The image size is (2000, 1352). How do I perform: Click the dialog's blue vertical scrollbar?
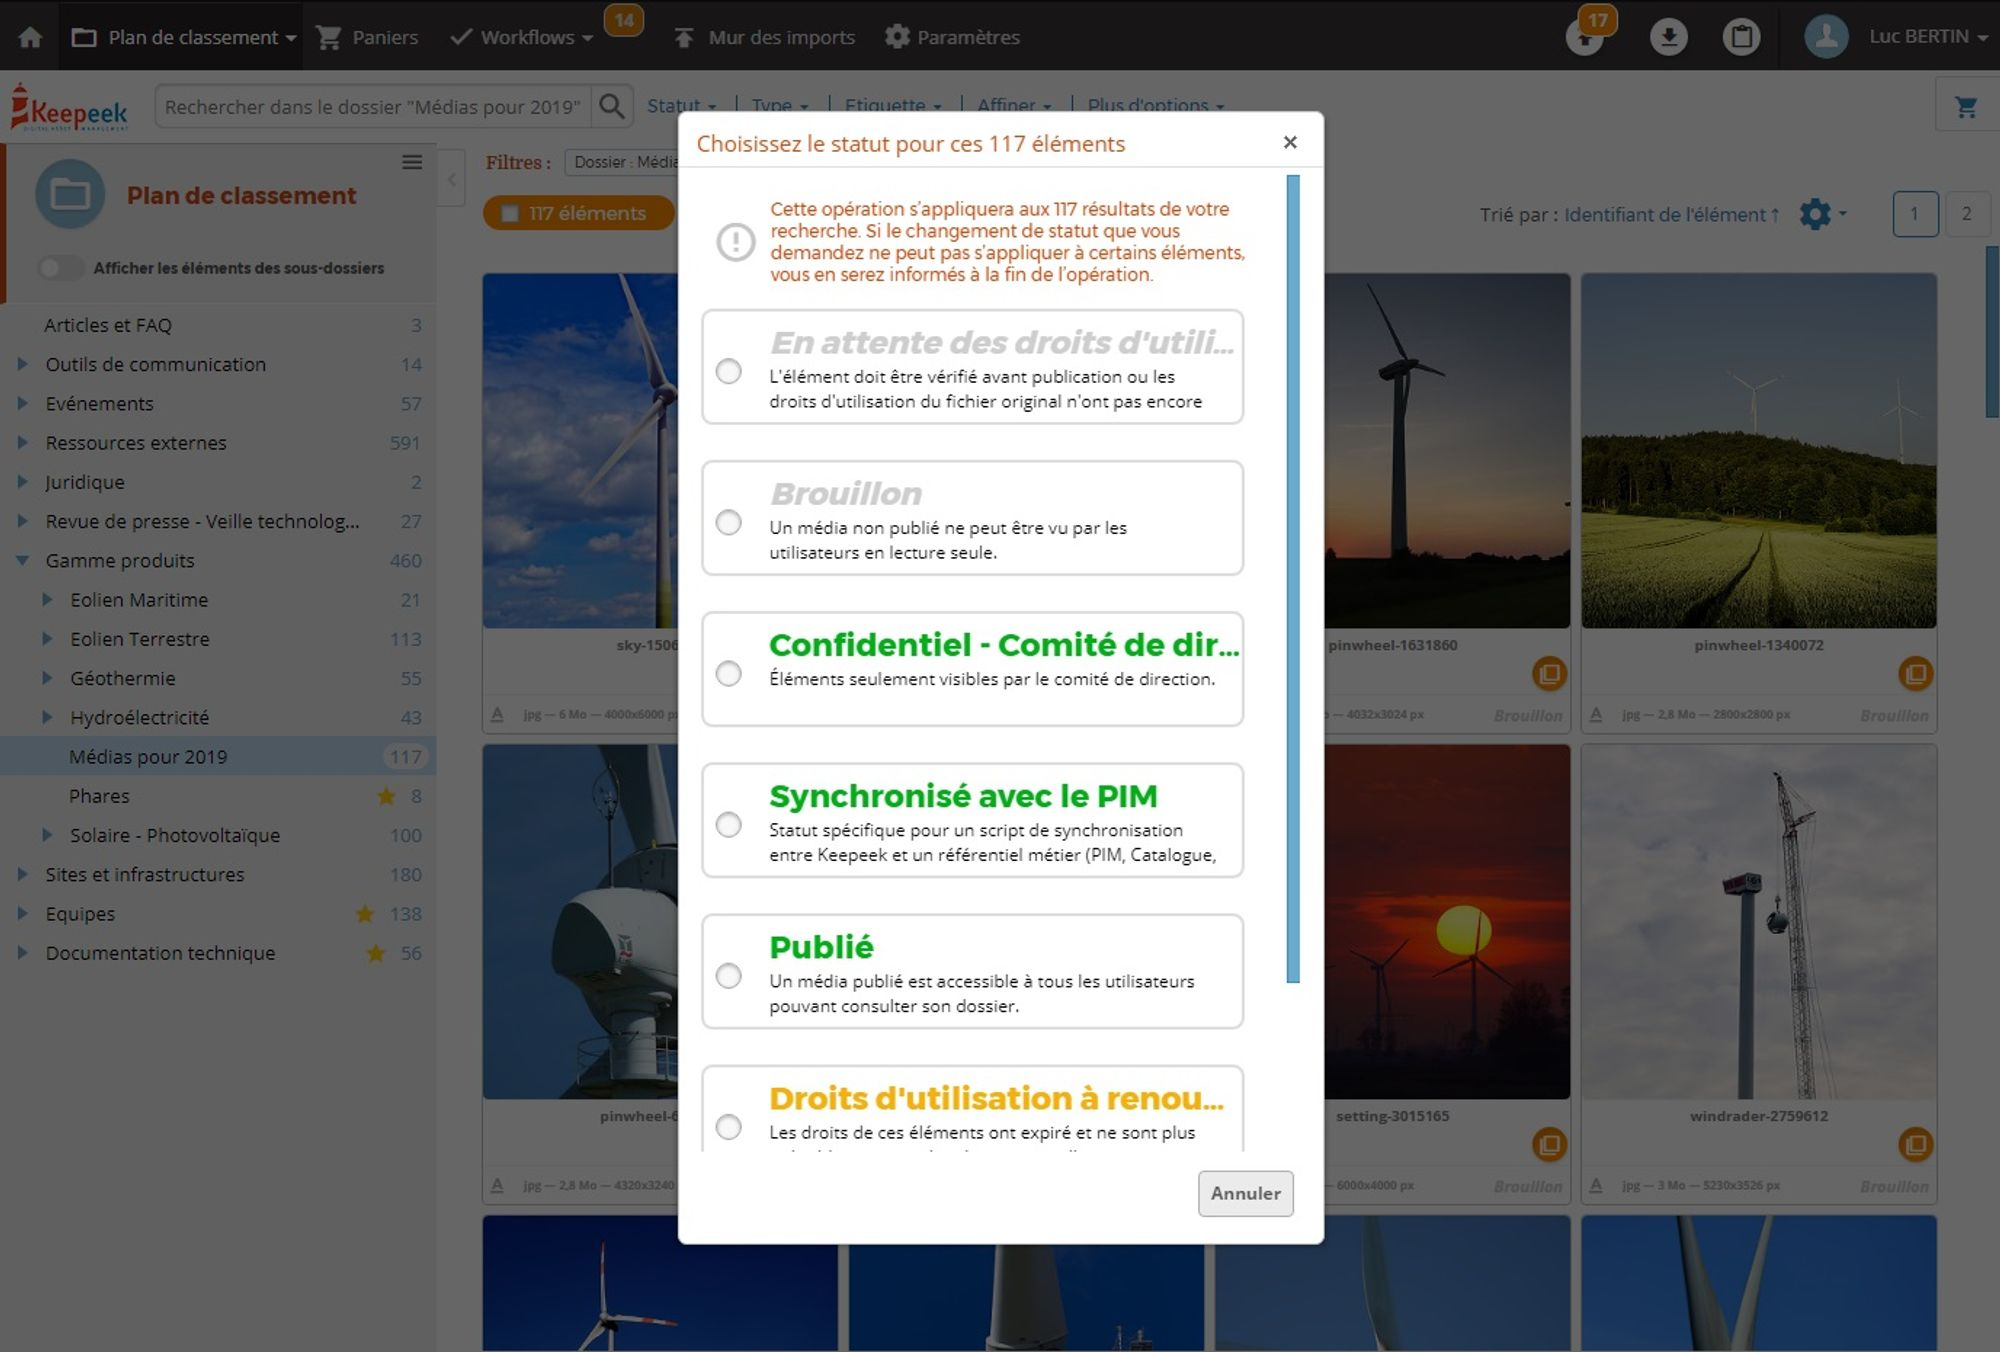pyautogui.click(x=1293, y=578)
